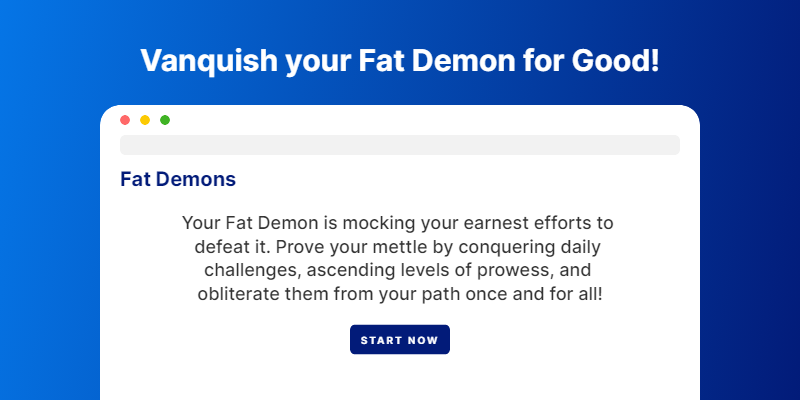Click the line beginning obliterate them from your path

point(400,295)
